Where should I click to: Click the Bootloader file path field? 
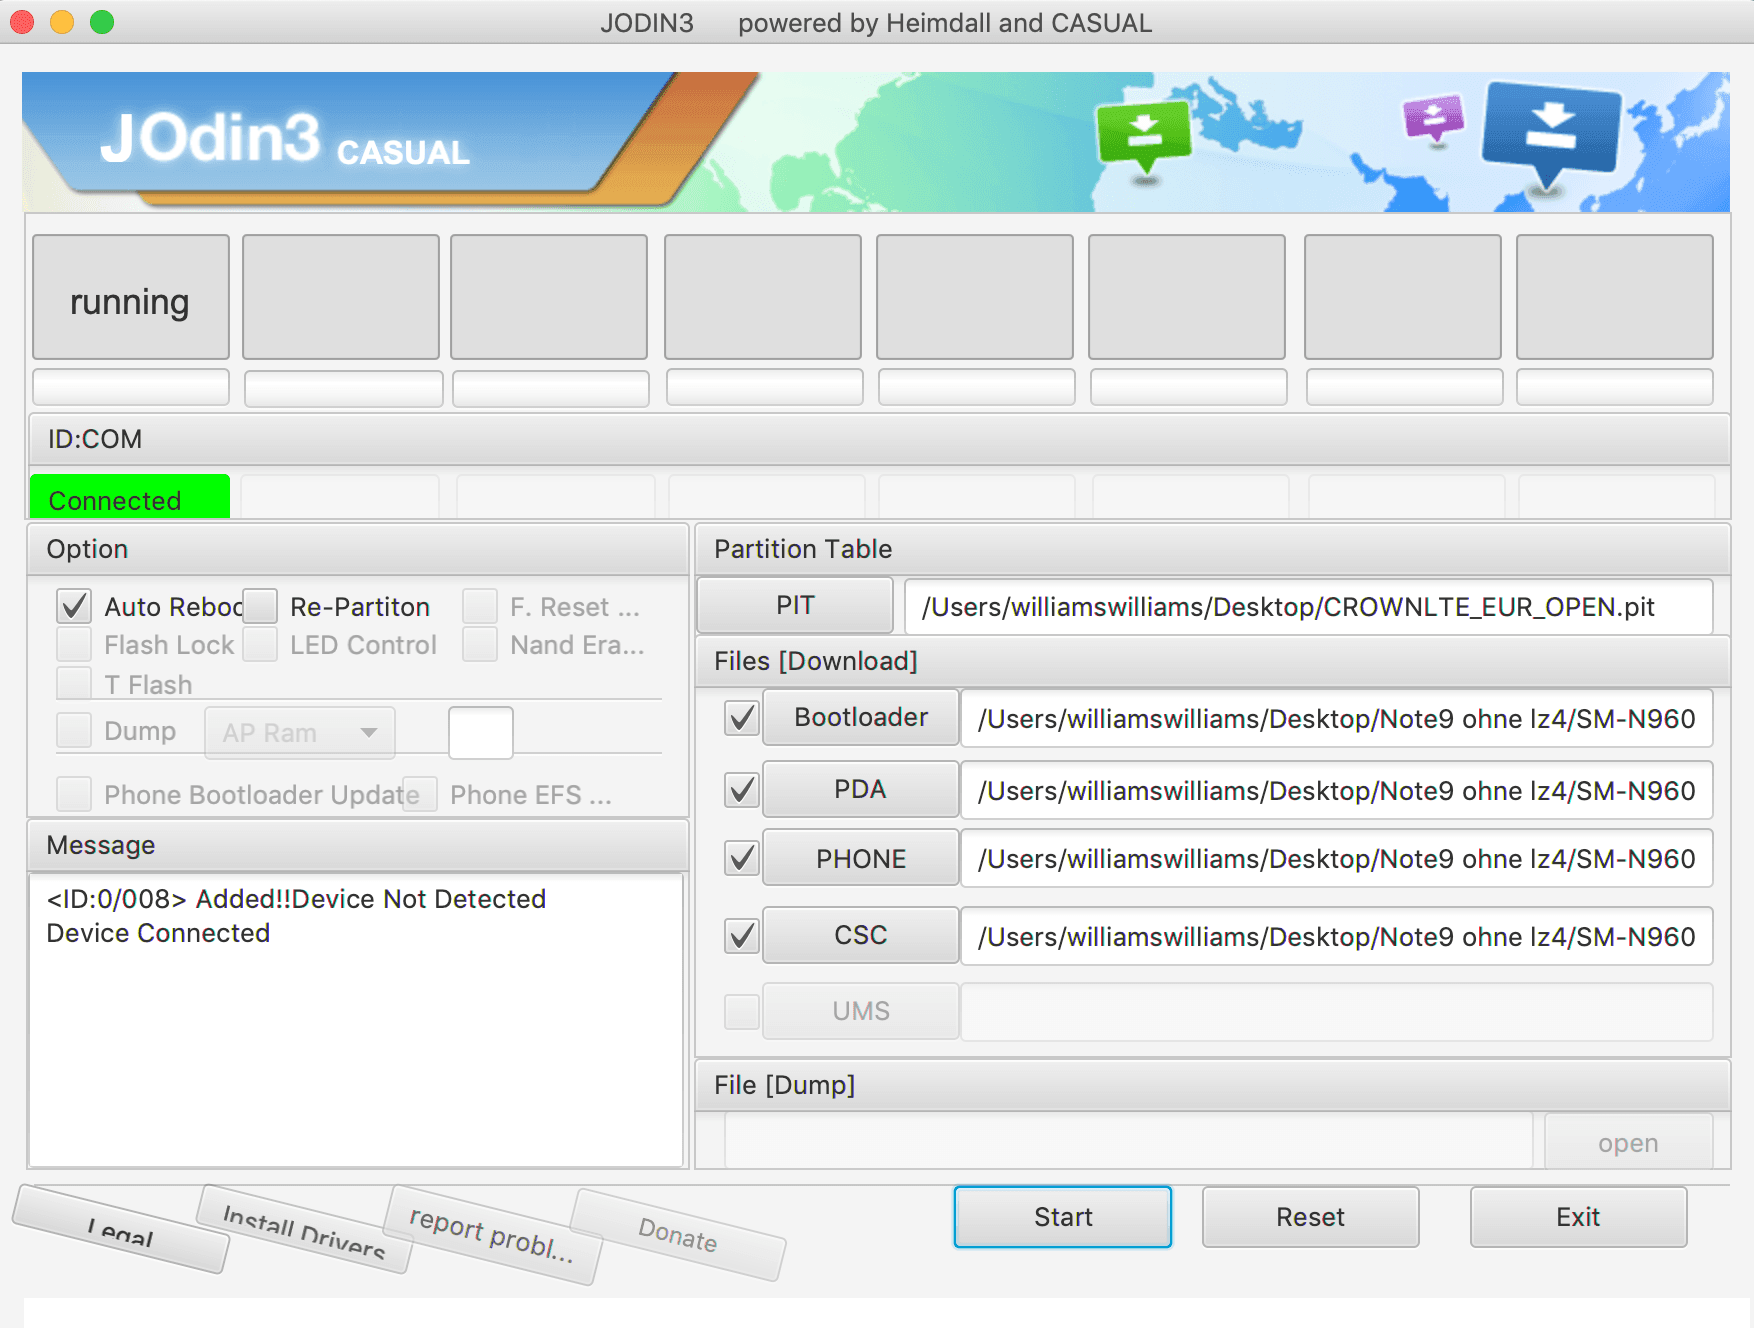coord(1337,718)
